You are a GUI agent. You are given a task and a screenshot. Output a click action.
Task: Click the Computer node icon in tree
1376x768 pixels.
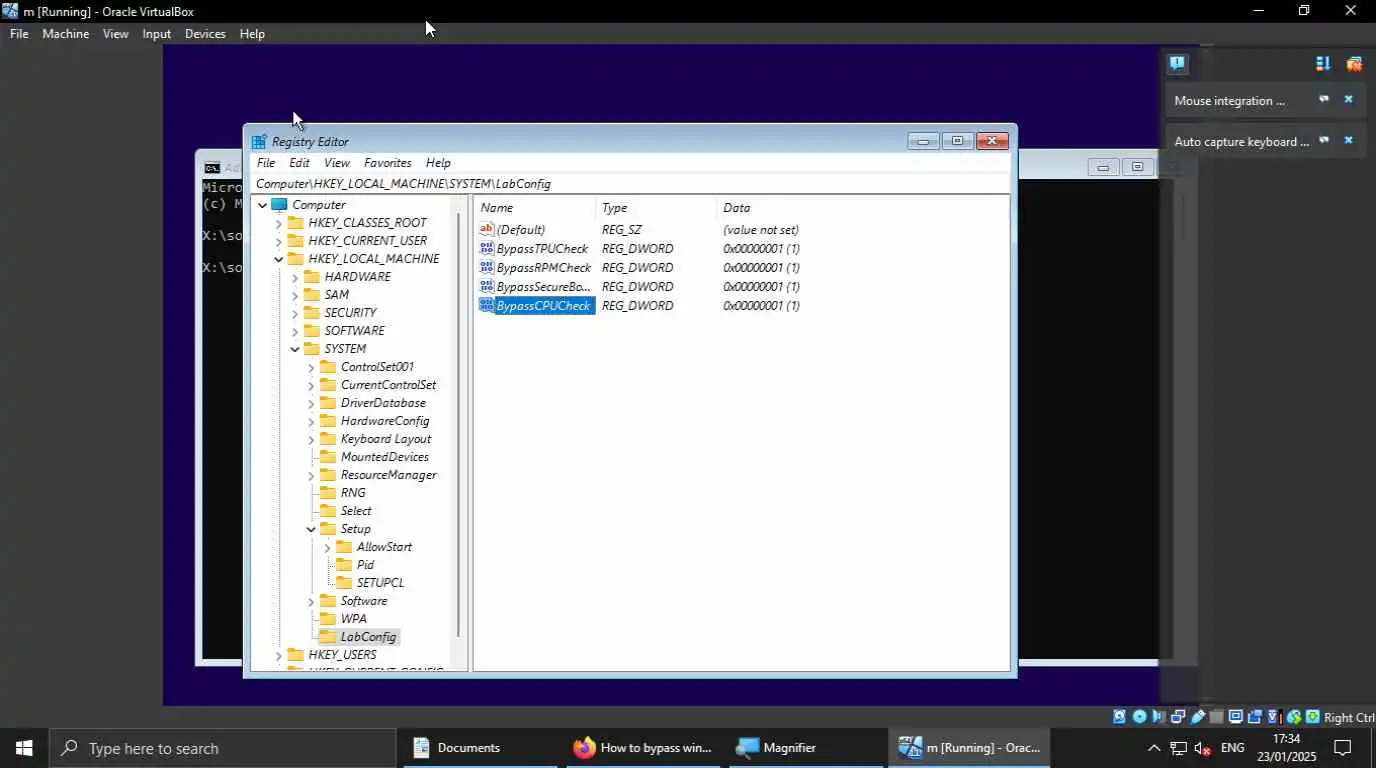(279, 204)
